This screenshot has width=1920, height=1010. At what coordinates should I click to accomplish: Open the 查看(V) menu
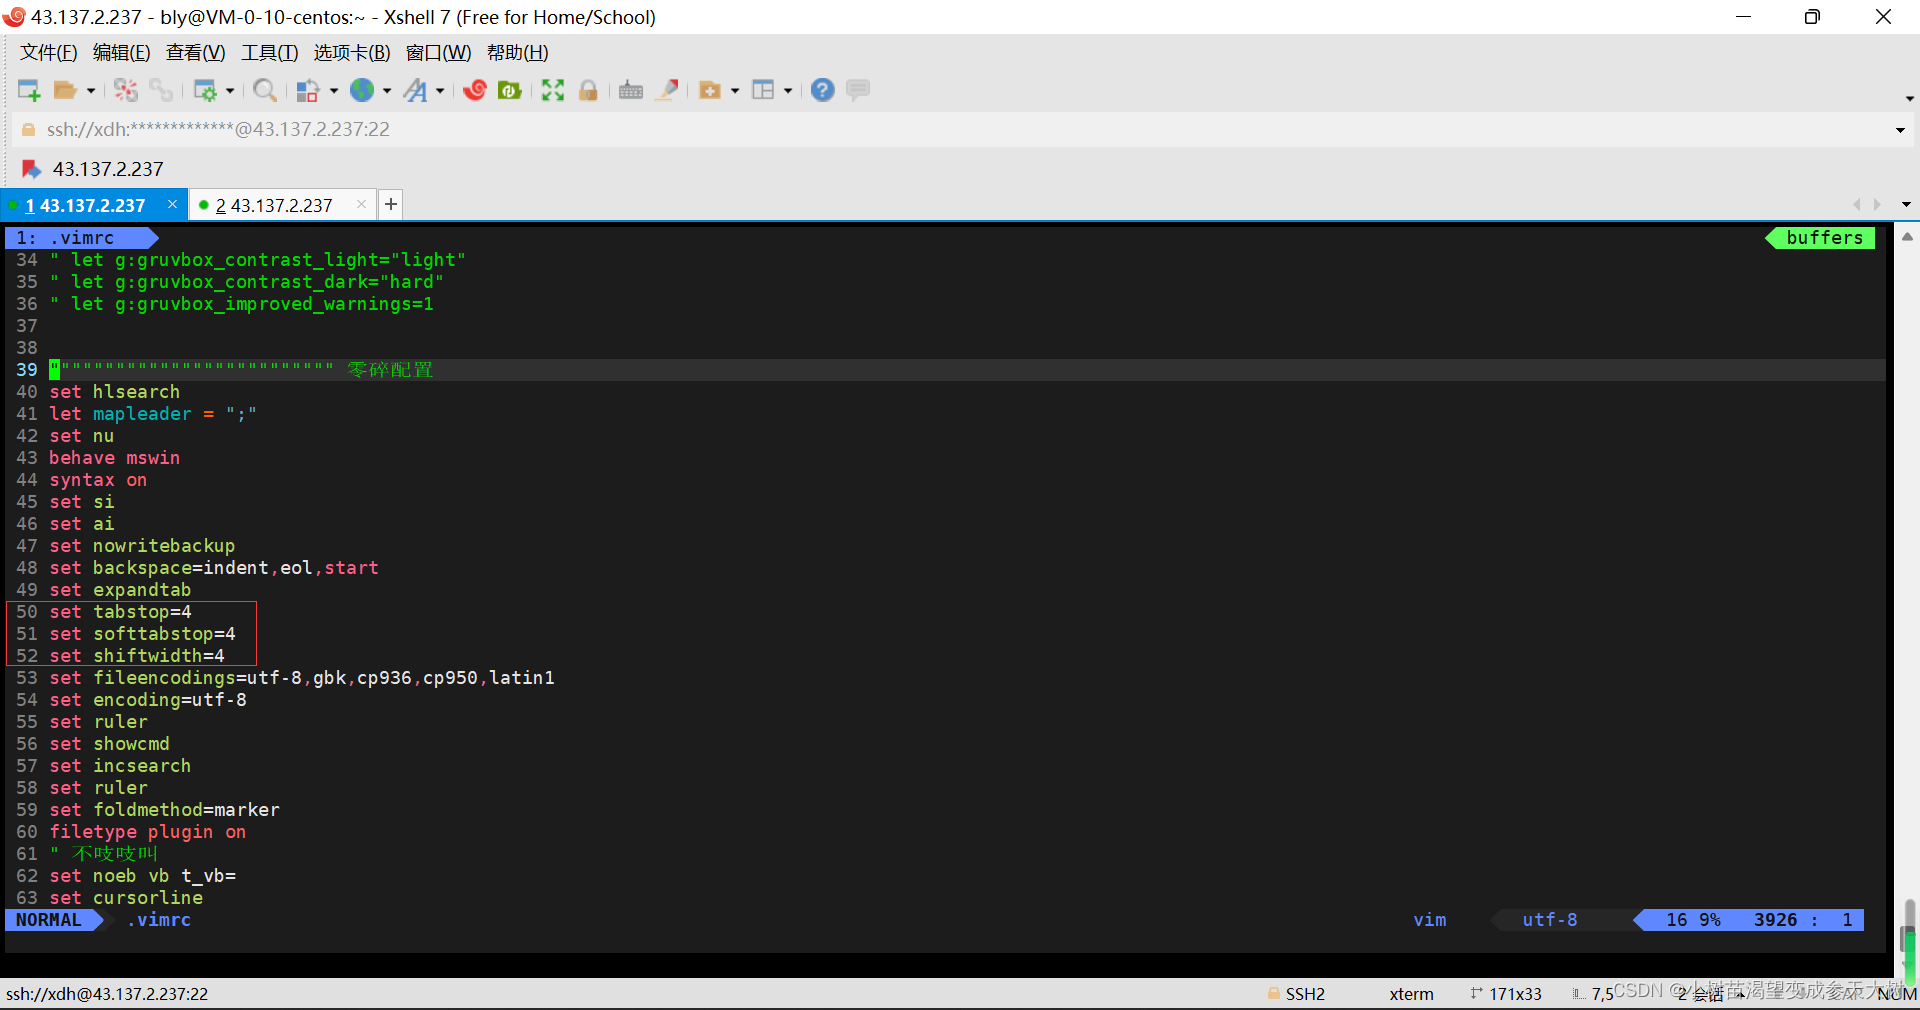(x=195, y=53)
